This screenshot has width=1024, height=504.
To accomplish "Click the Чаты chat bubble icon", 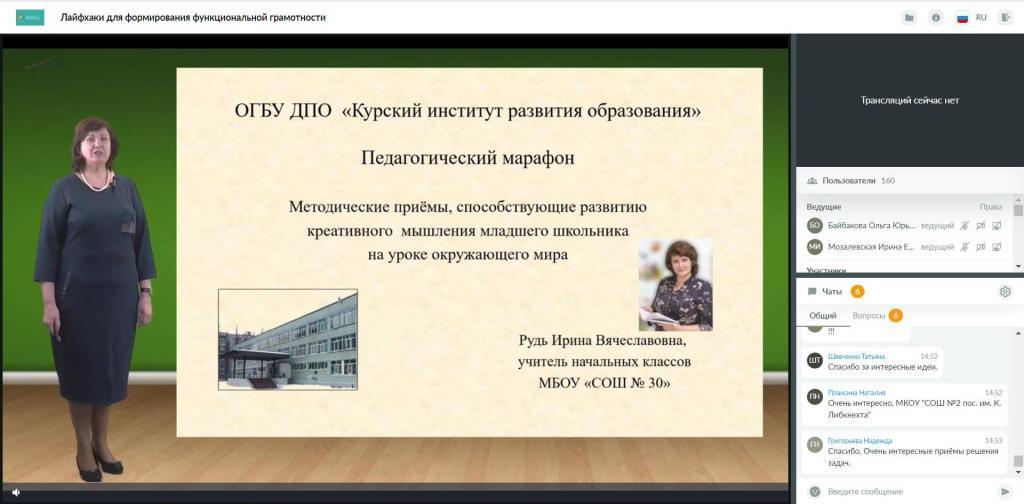I will coord(812,292).
